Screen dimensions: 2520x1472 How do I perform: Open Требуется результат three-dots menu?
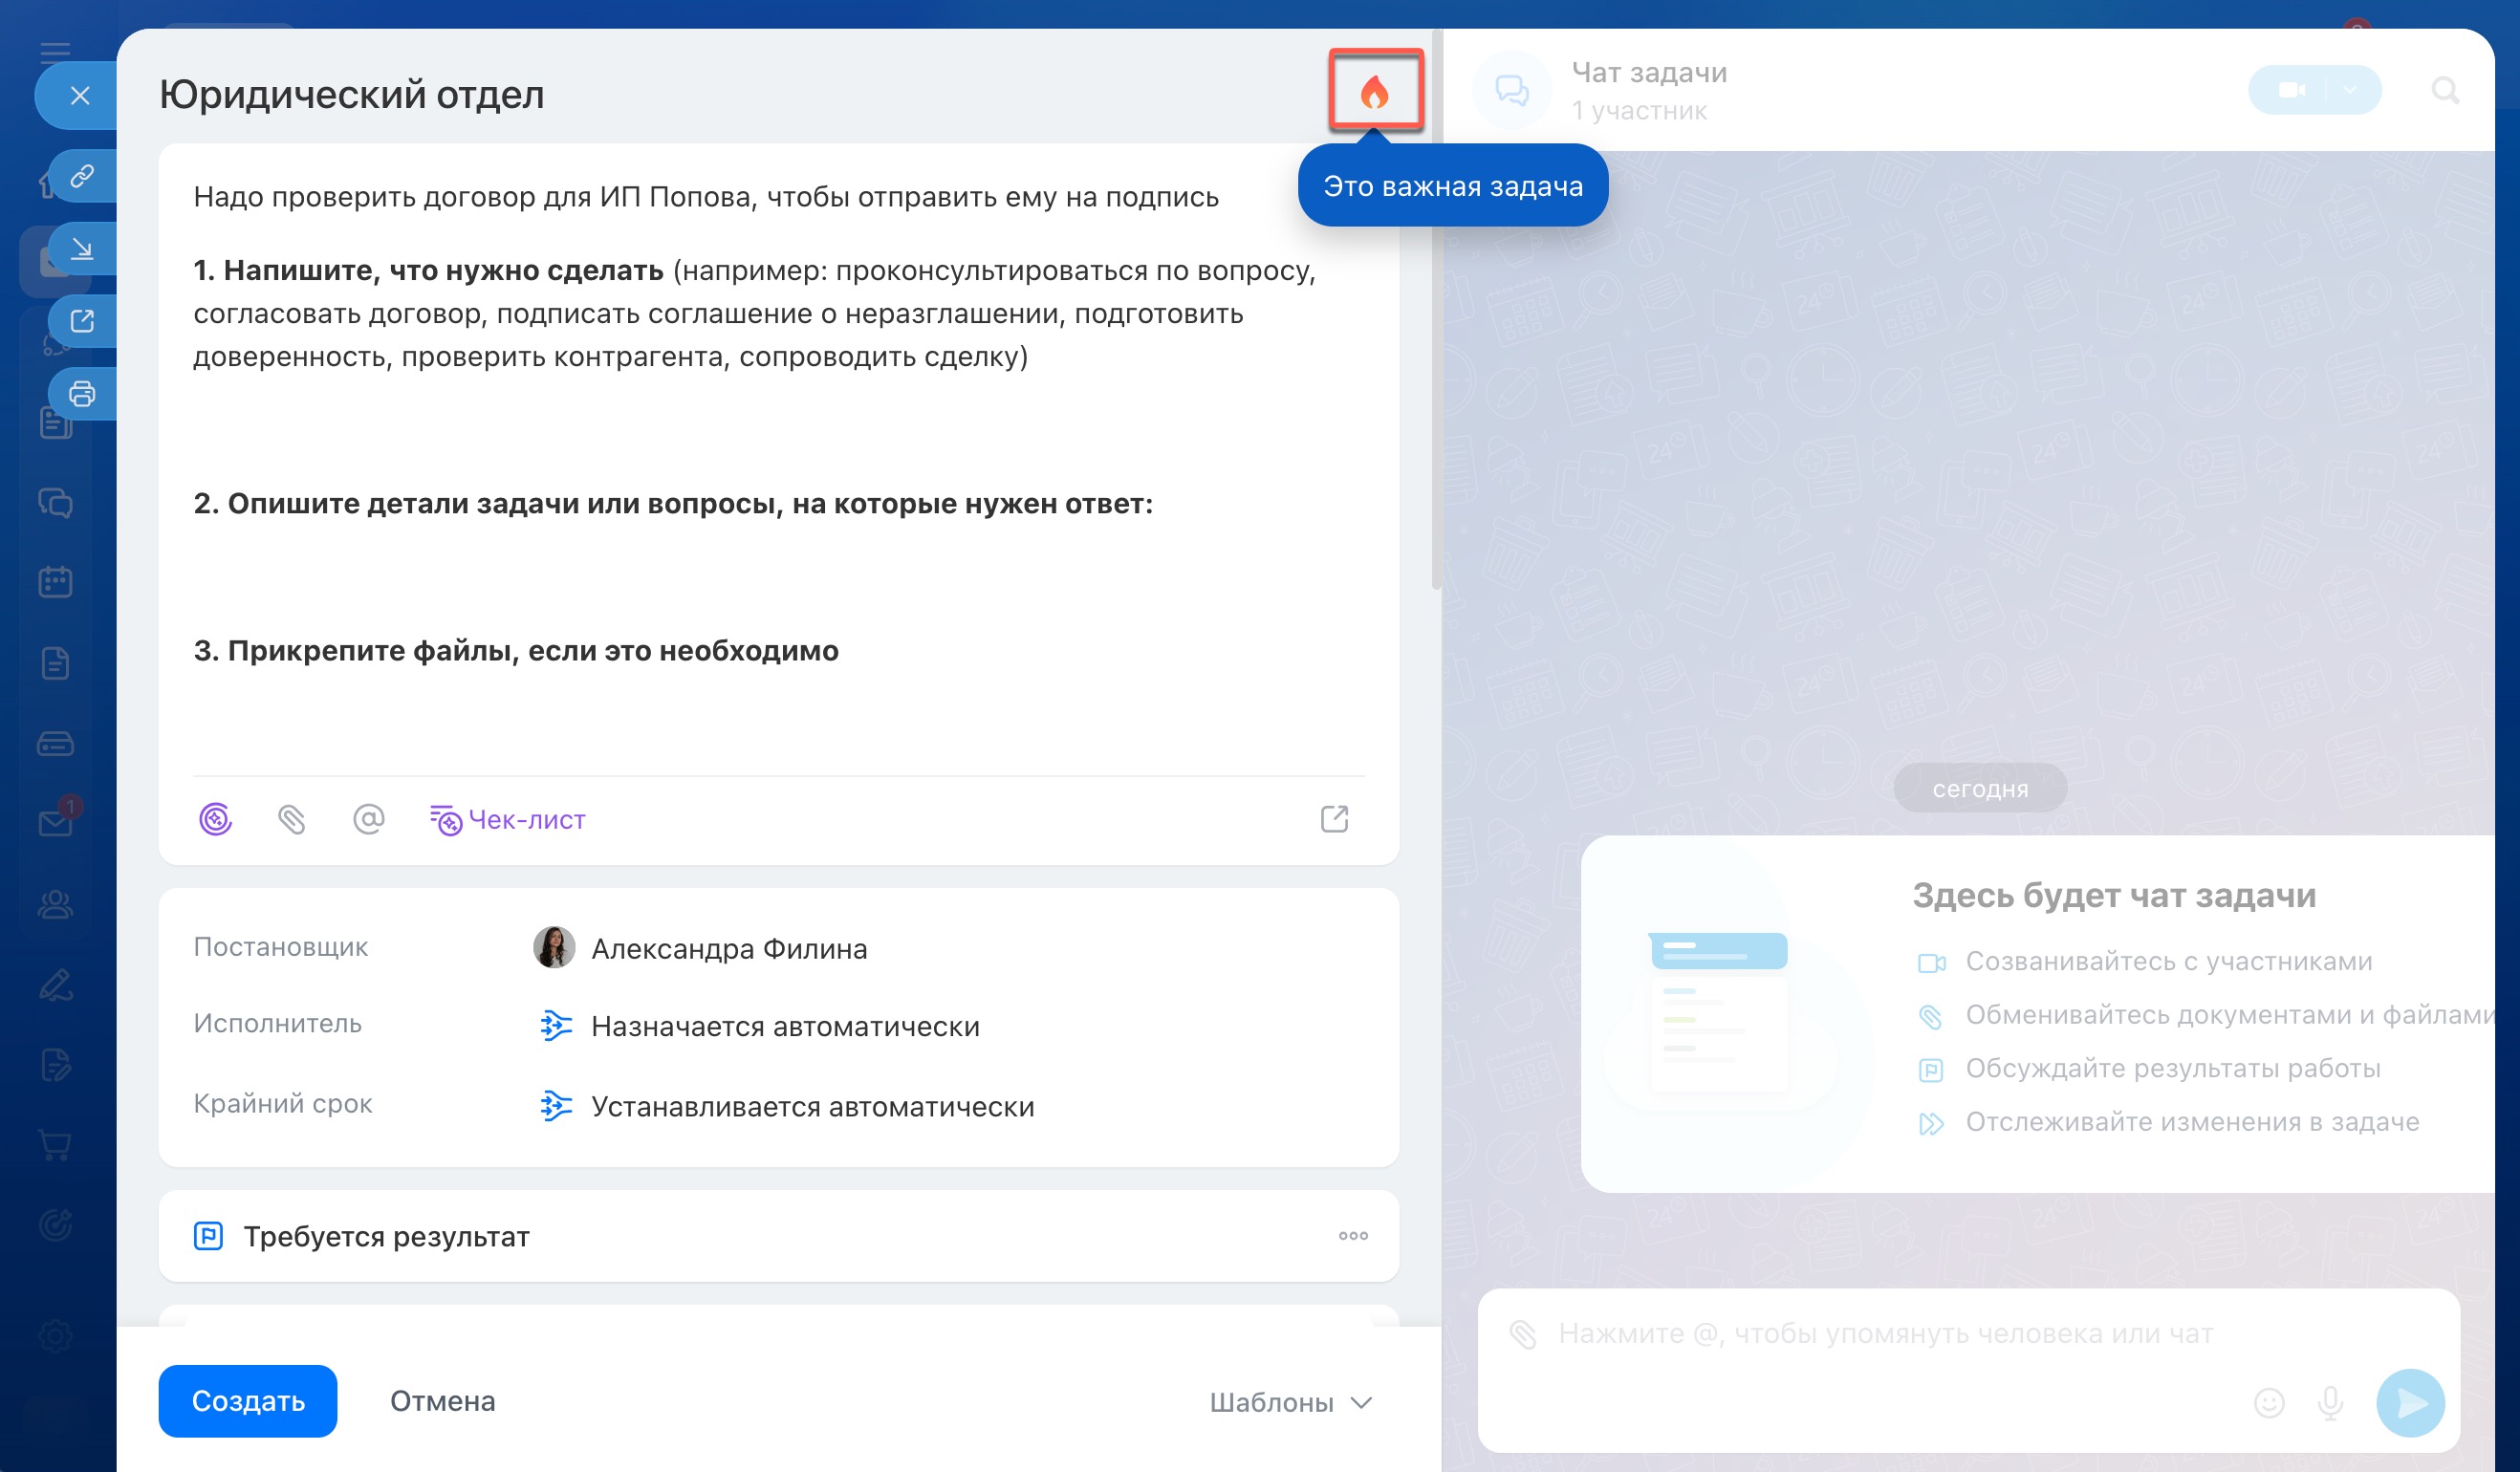click(x=1353, y=1236)
